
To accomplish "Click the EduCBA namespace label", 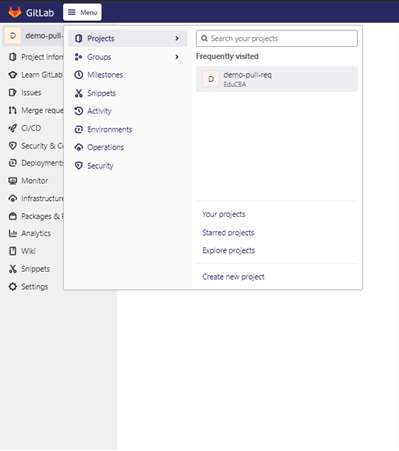I will point(235,85).
